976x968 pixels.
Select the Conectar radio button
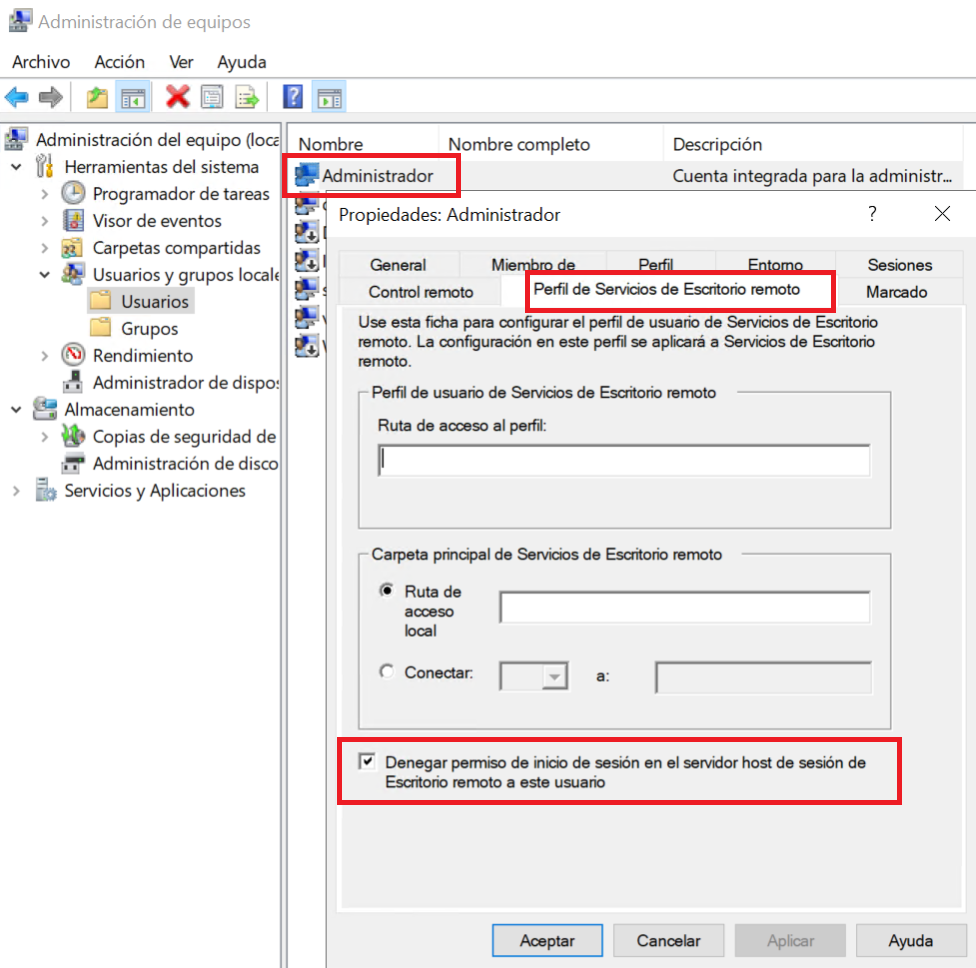point(387,673)
